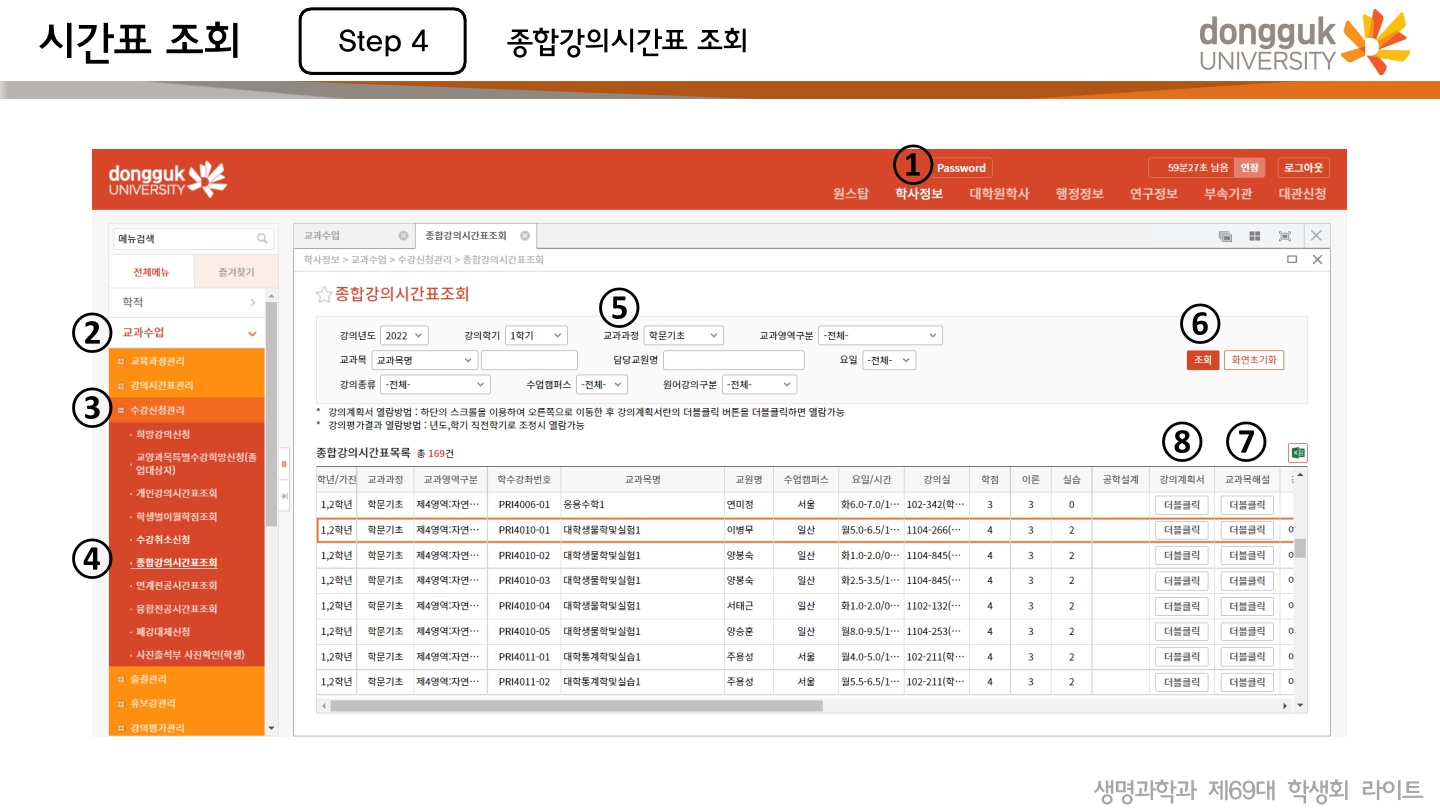Open 폐강대체신청 in the sidebar
This screenshot has height=810, width=1440.
pyautogui.click(x=163, y=632)
